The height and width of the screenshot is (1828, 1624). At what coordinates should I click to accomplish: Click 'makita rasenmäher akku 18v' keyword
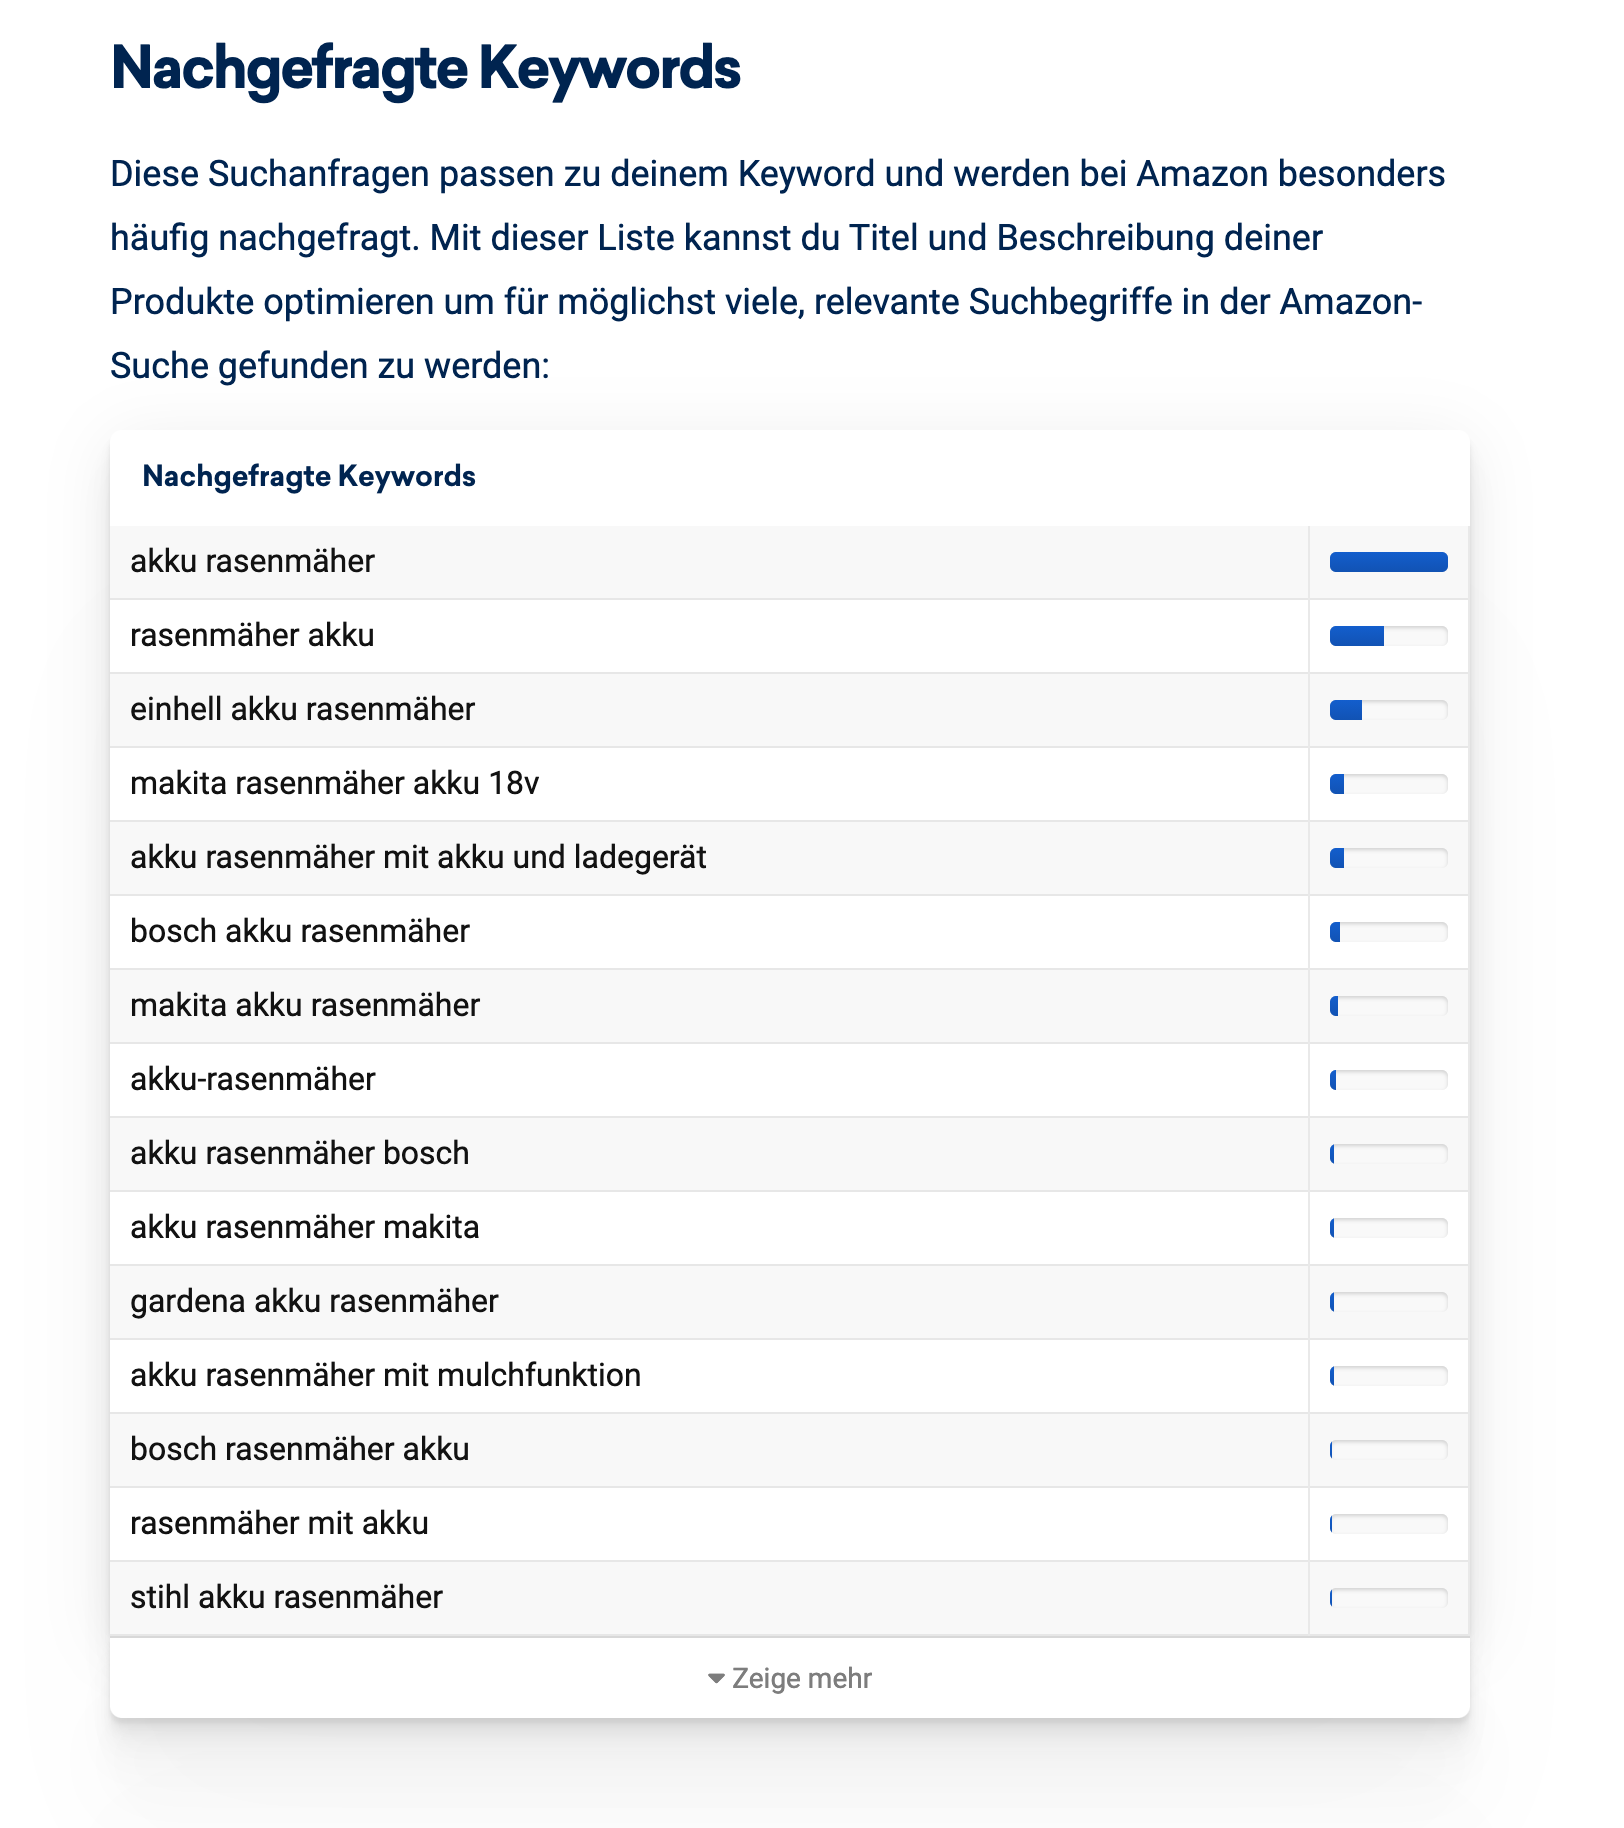pos(335,784)
